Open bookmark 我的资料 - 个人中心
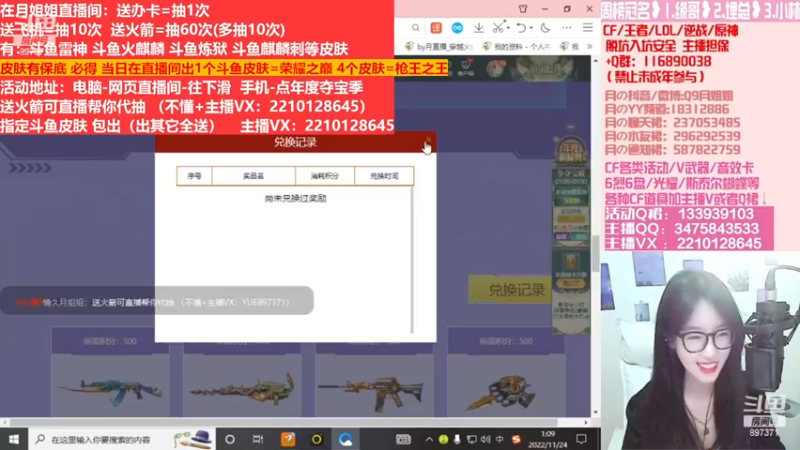The height and width of the screenshot is (450, 800). pyautogui.click(x=517, y=46)
